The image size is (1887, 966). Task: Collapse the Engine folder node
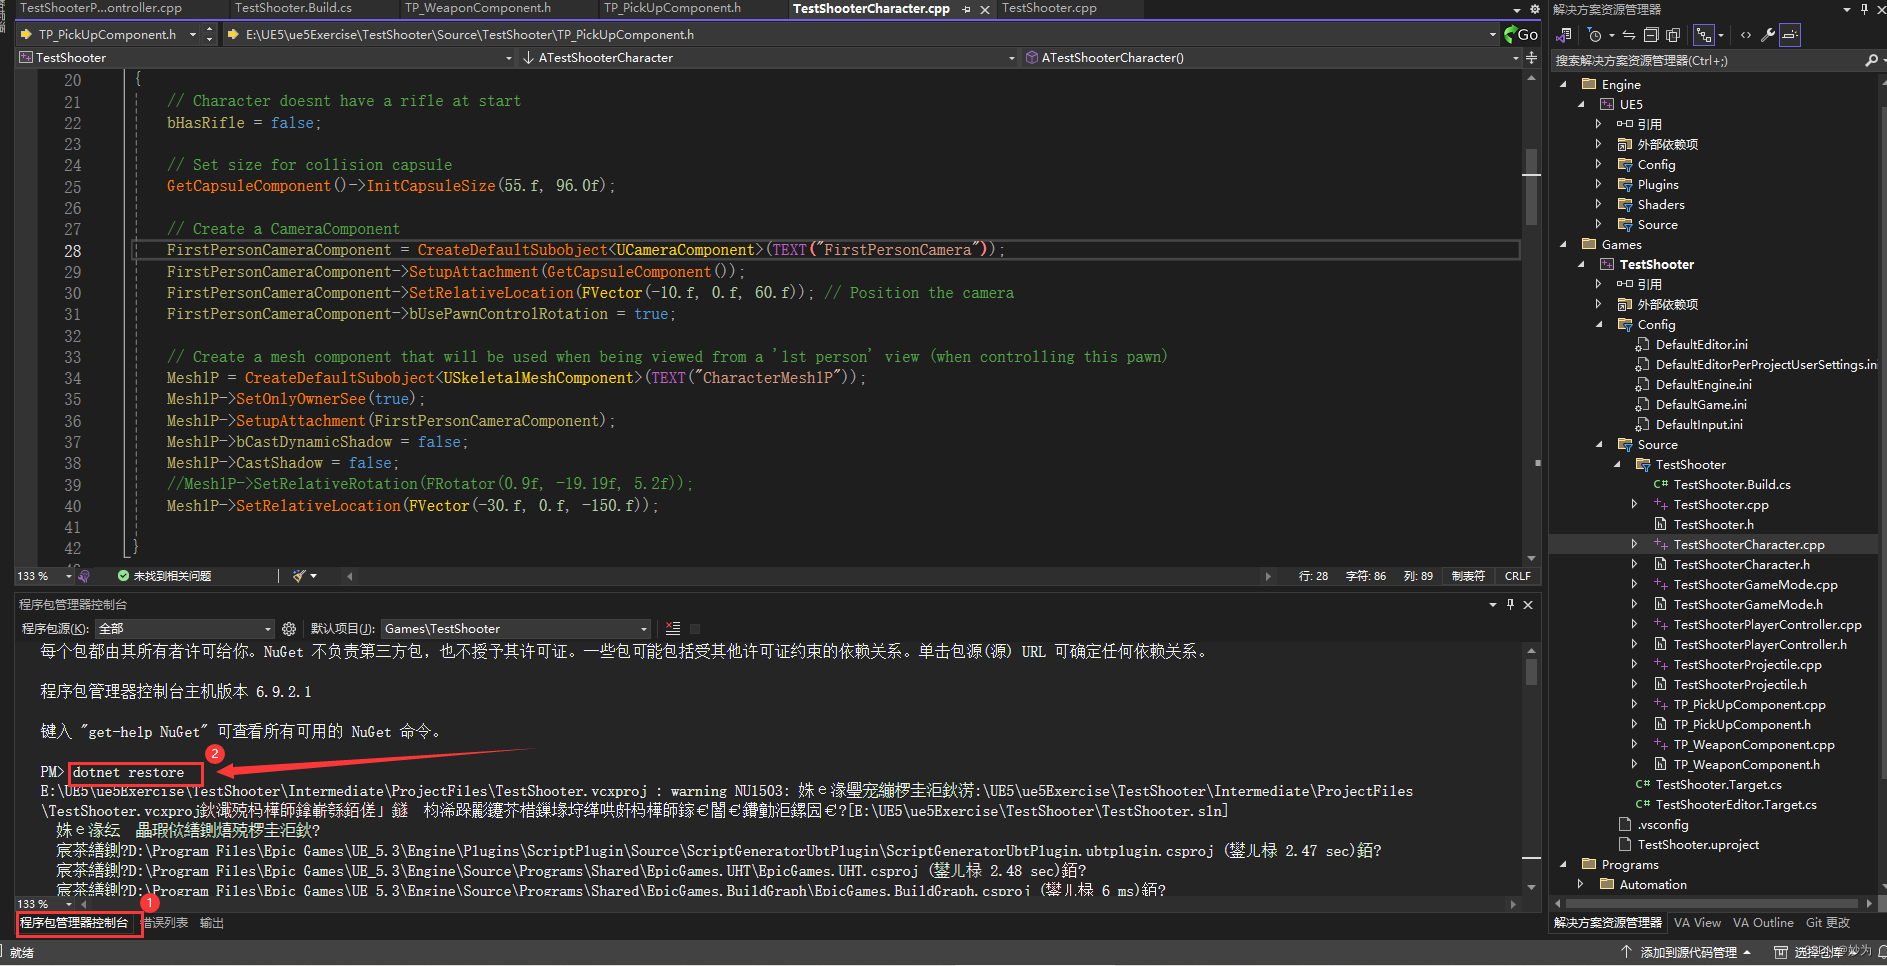pyautogui.click(x=1564, y=85)
